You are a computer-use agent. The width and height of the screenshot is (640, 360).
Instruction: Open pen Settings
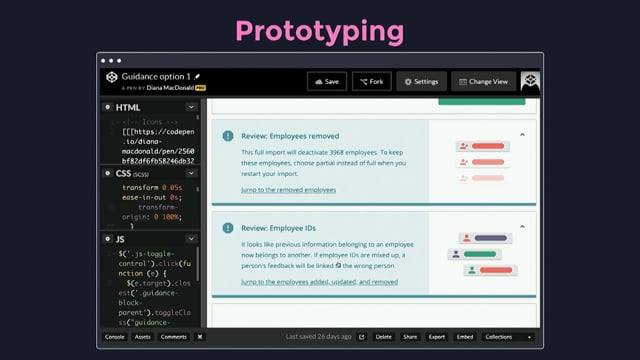421,82
